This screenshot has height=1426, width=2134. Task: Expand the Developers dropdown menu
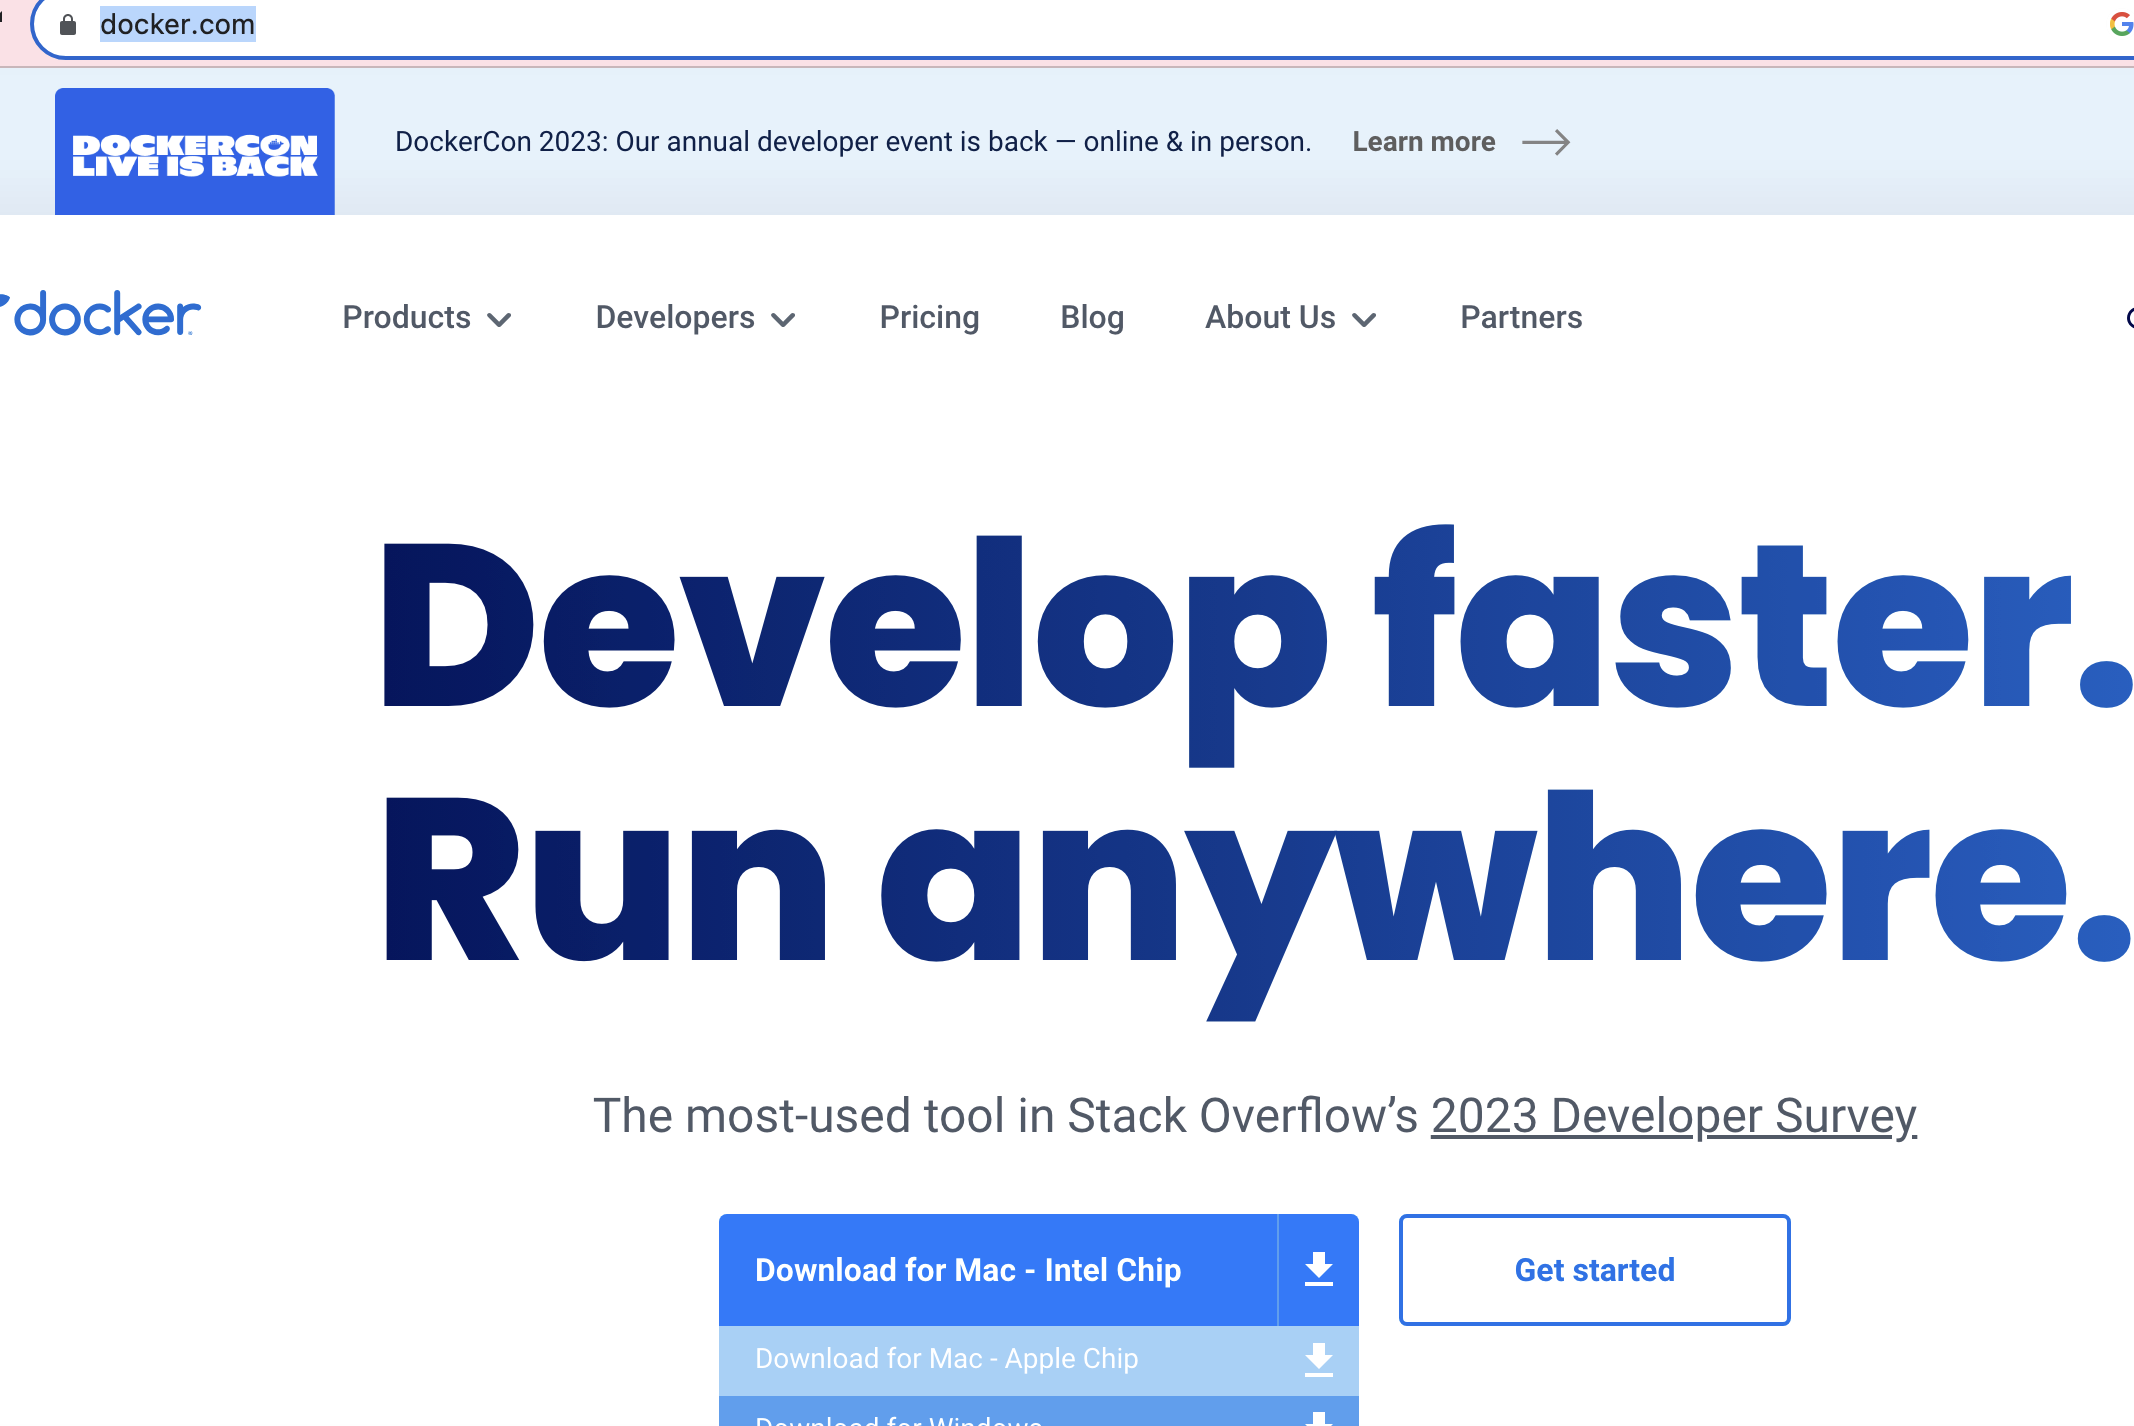[695, 318]
